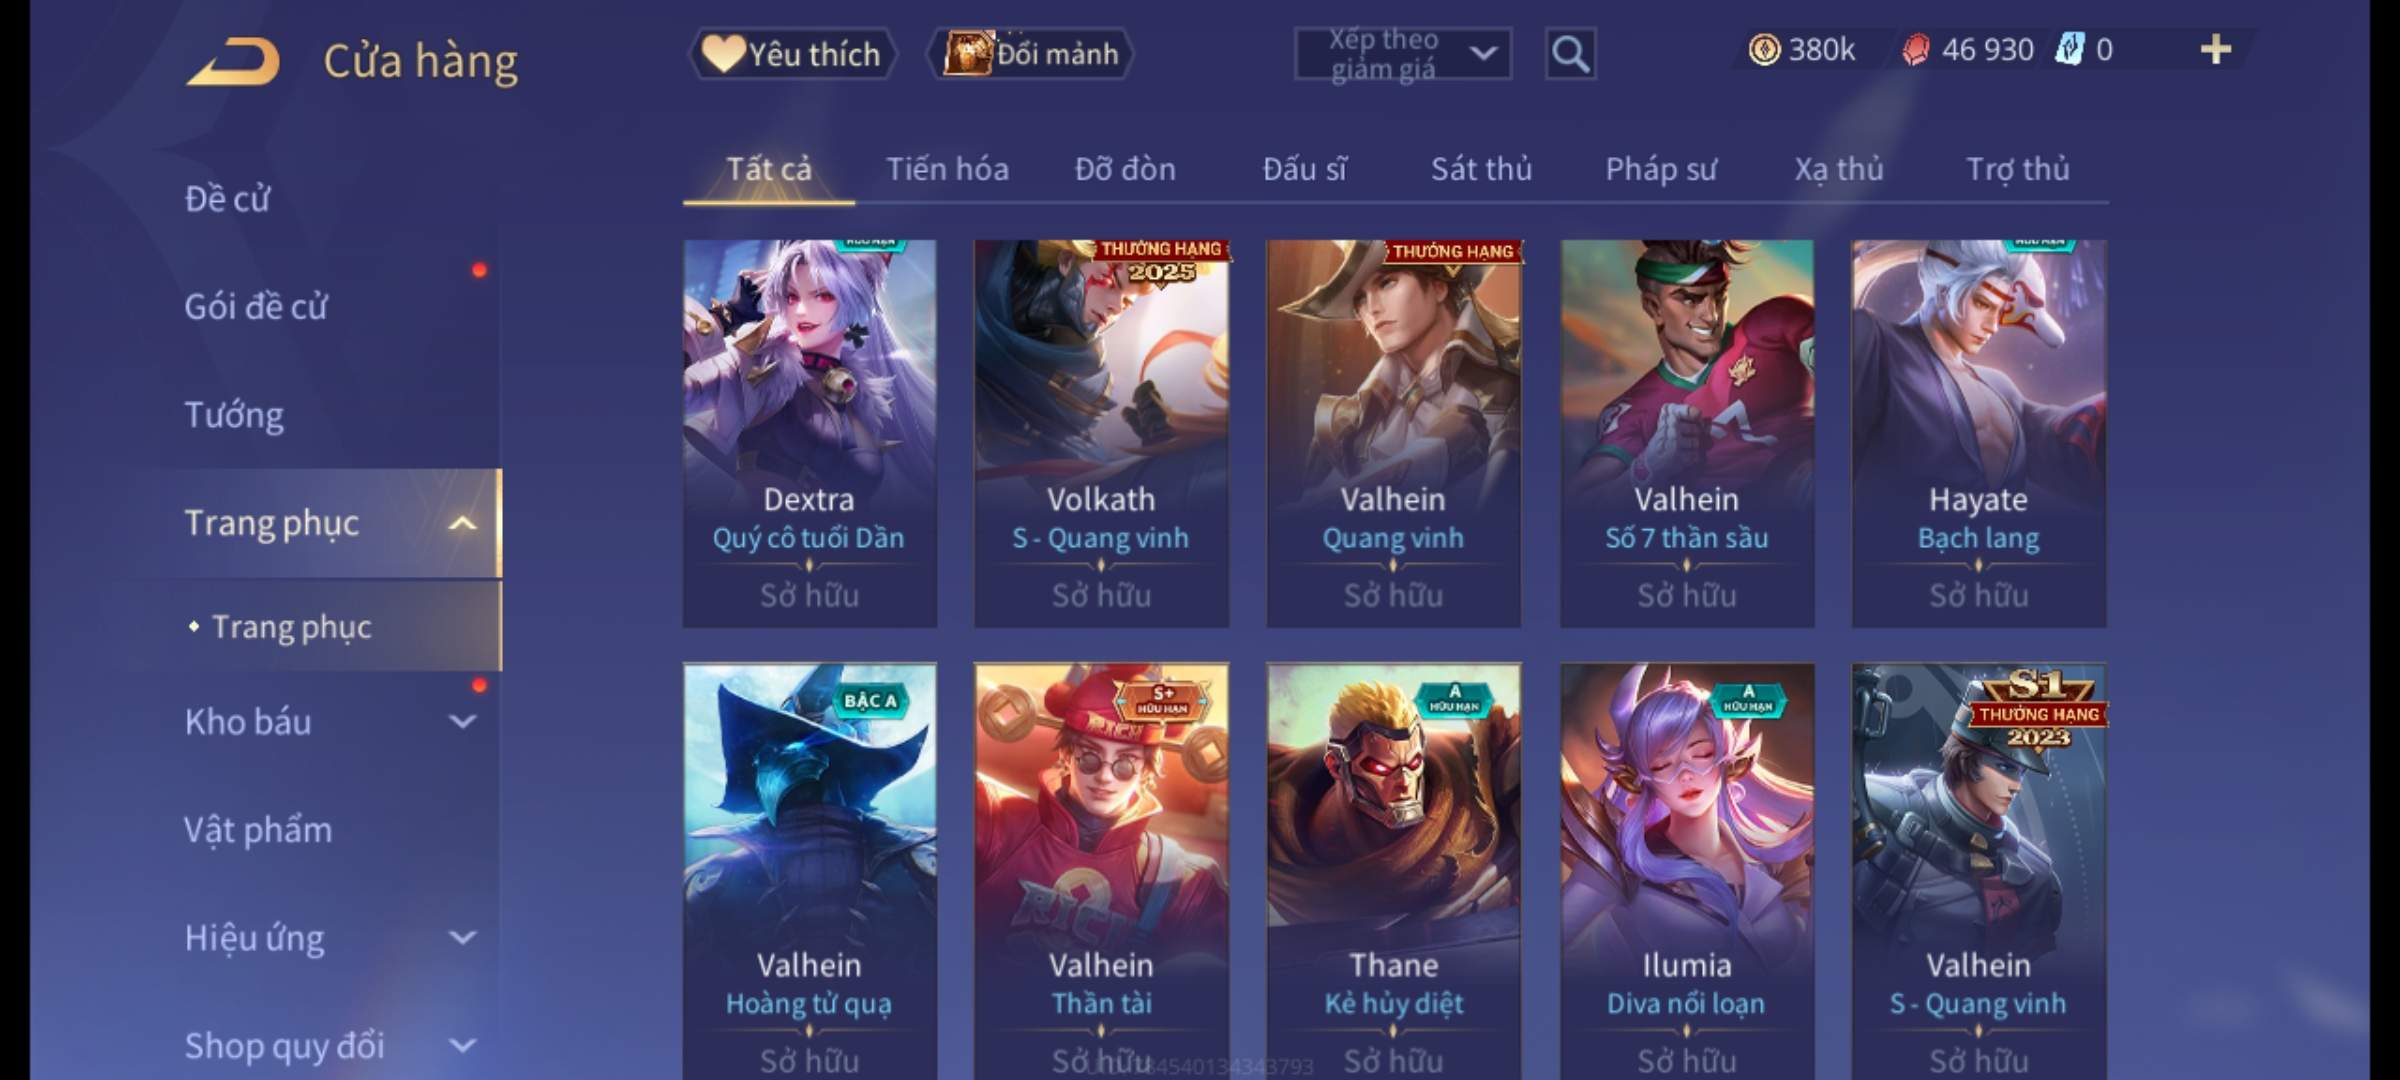Tap the blue voucher currency icon

point(2069,49)
